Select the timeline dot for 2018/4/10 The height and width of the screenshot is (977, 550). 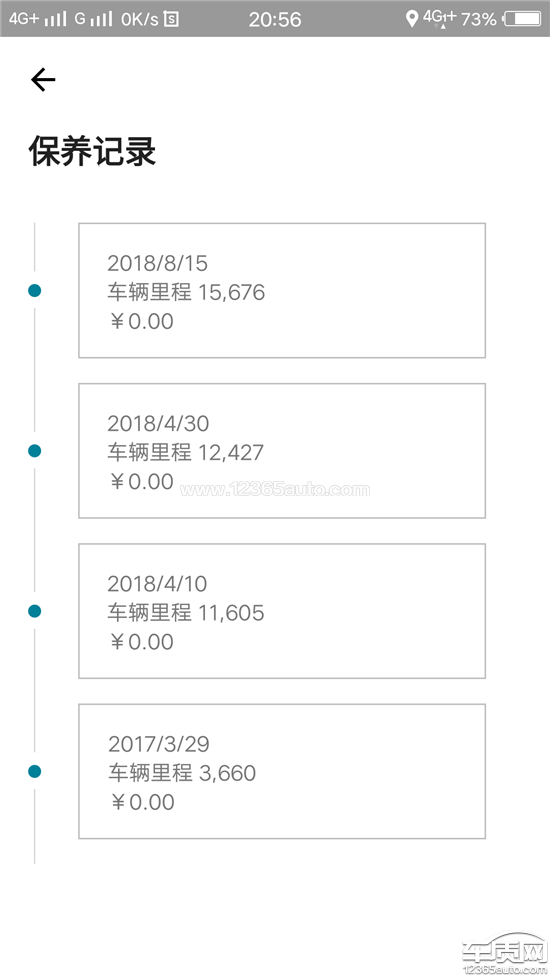tap(35, 611)
